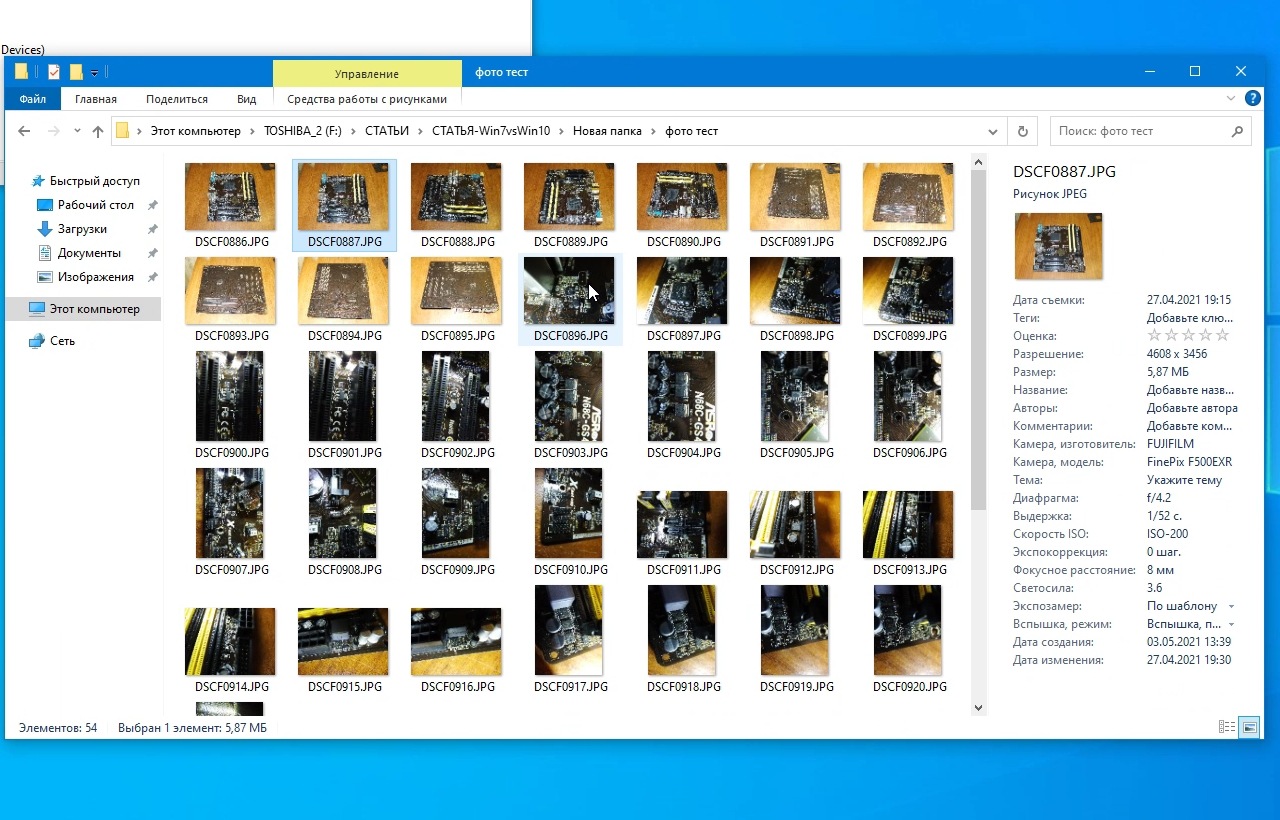Image resolution: width=1280 pixels, height=820 pixels.
Task: Open the address bar history dropdown
Action: point(993,131)
